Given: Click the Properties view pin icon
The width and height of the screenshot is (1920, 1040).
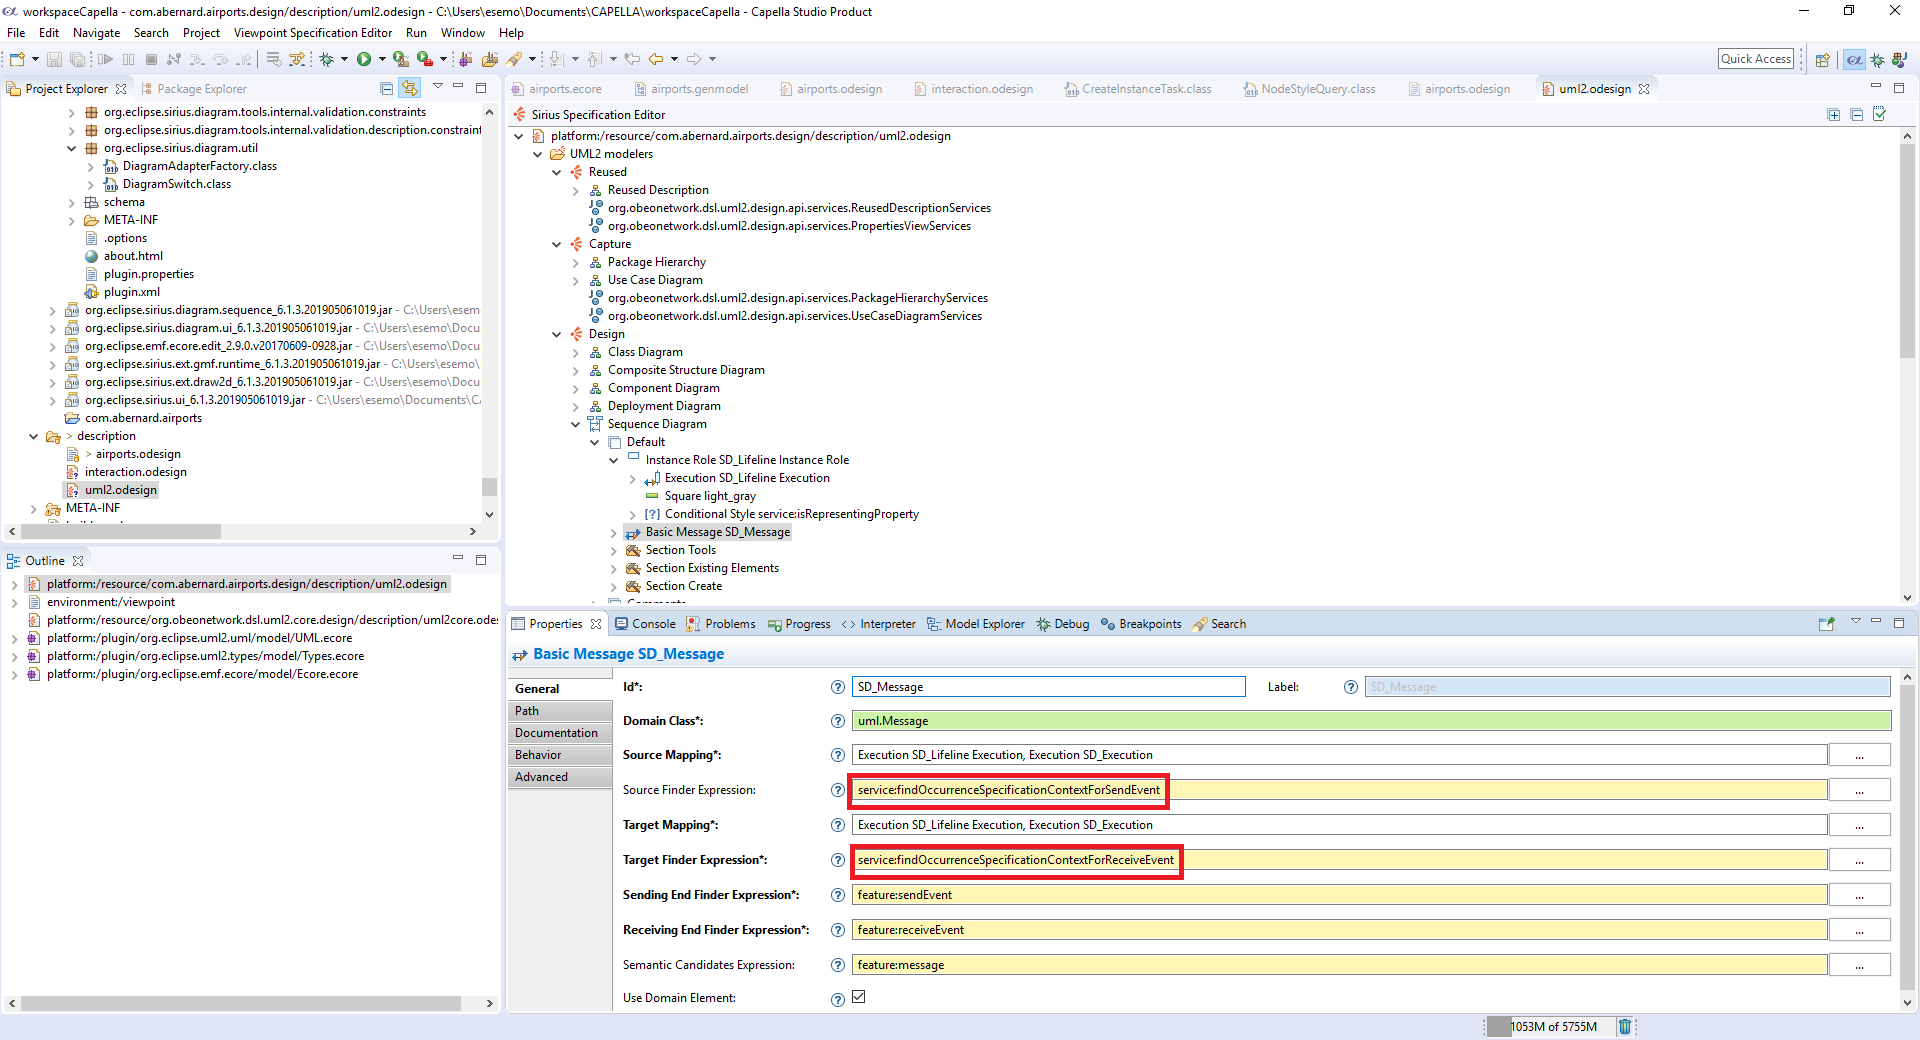Looking at the screenshot, I should coord(1826,623).
